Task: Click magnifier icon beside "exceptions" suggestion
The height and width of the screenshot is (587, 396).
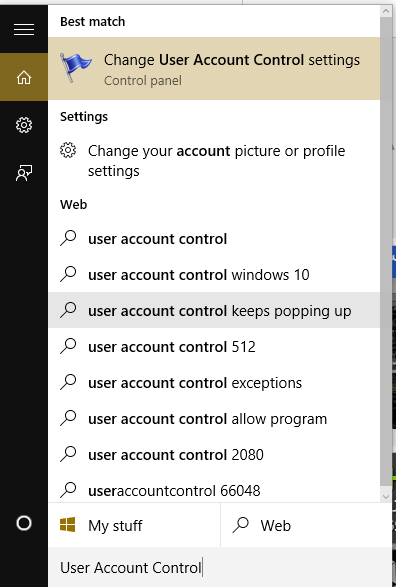Action: click(68, 382)
